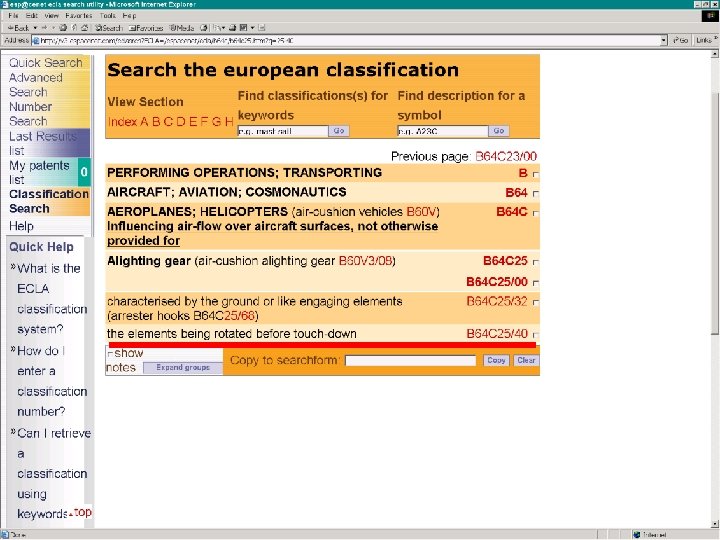Screen dimensions: 720x540
Task: Click the symbol description input field
Action: [443, 131]
